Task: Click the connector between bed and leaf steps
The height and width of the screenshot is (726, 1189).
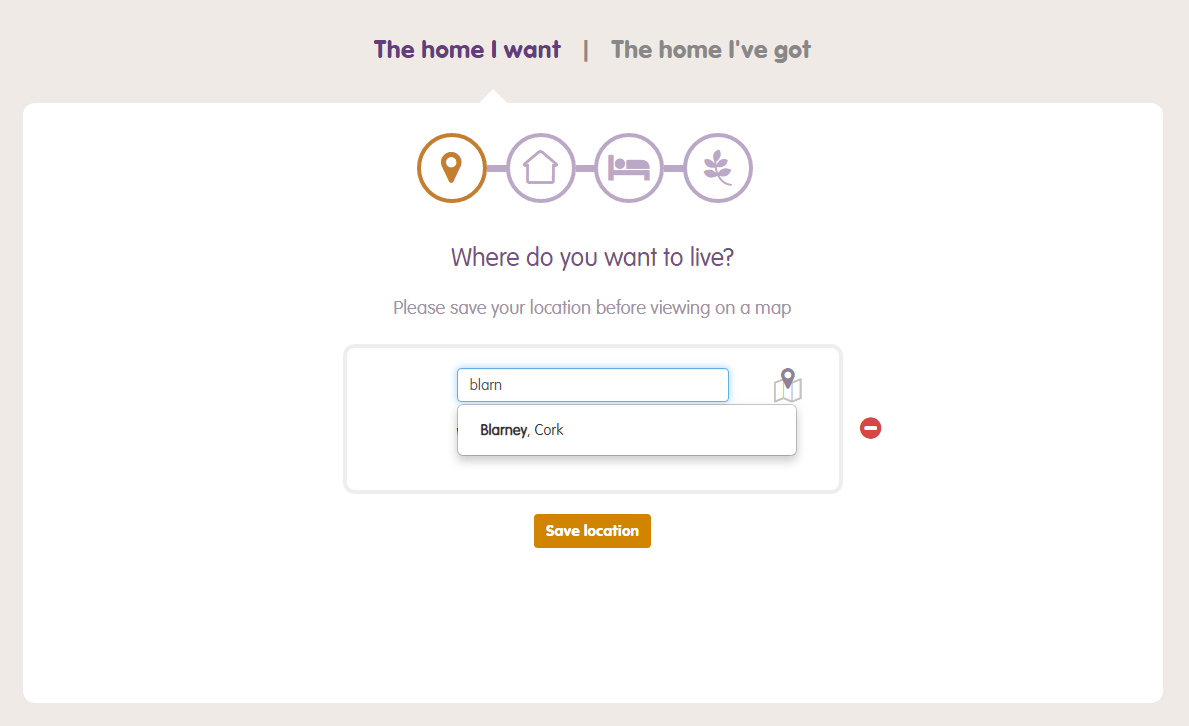Action: coord(674,168)
